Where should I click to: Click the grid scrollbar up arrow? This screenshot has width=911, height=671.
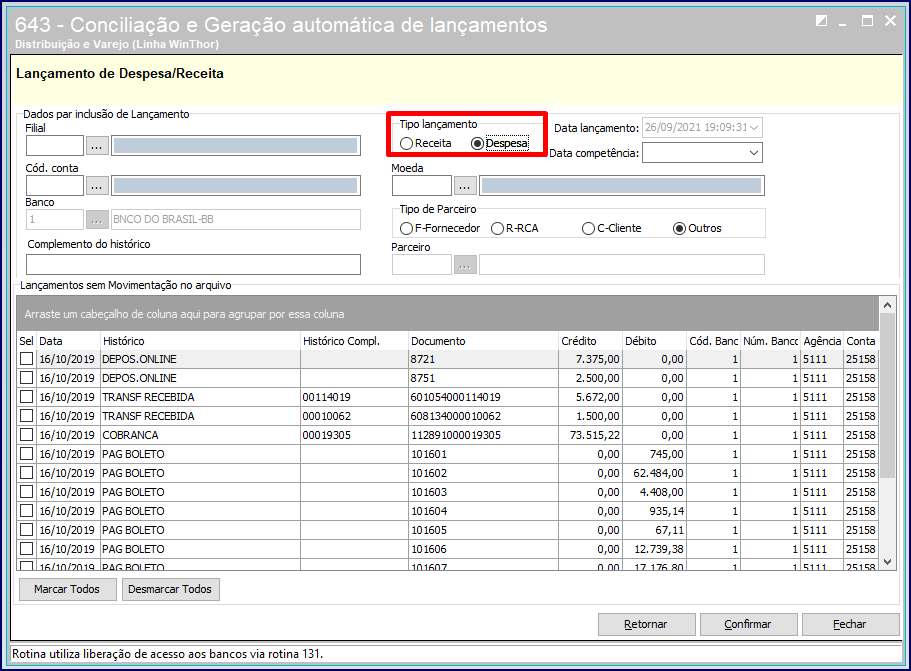(x=887, y=304)
